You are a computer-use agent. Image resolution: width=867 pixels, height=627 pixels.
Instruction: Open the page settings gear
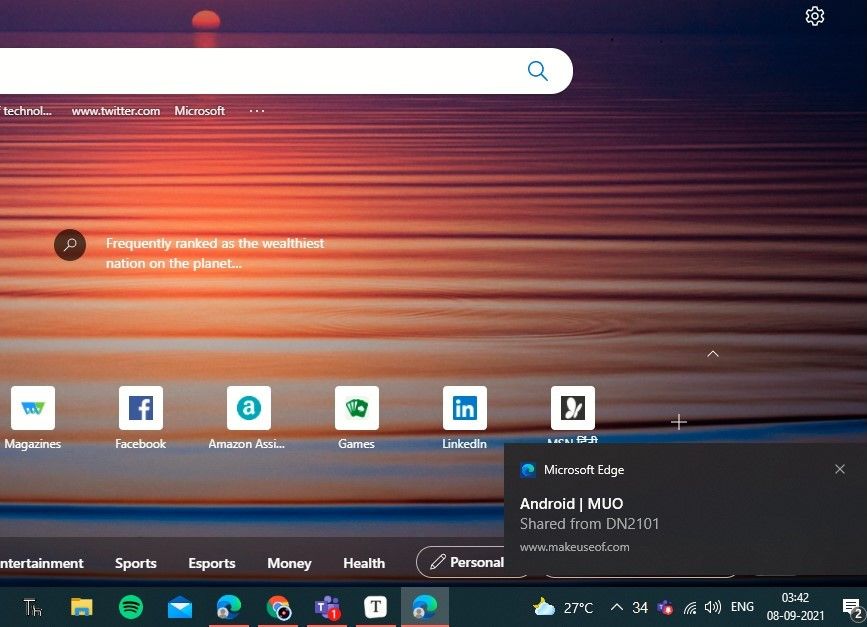coord(815,16)
